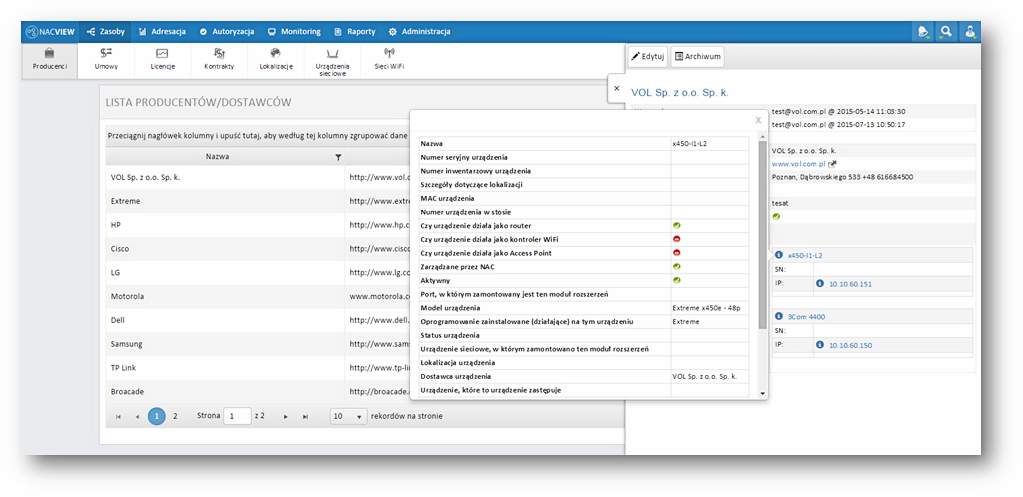This screenshot has height=497, width=1023.
Task: Click the Edytuj button
Action: [648, 57]
